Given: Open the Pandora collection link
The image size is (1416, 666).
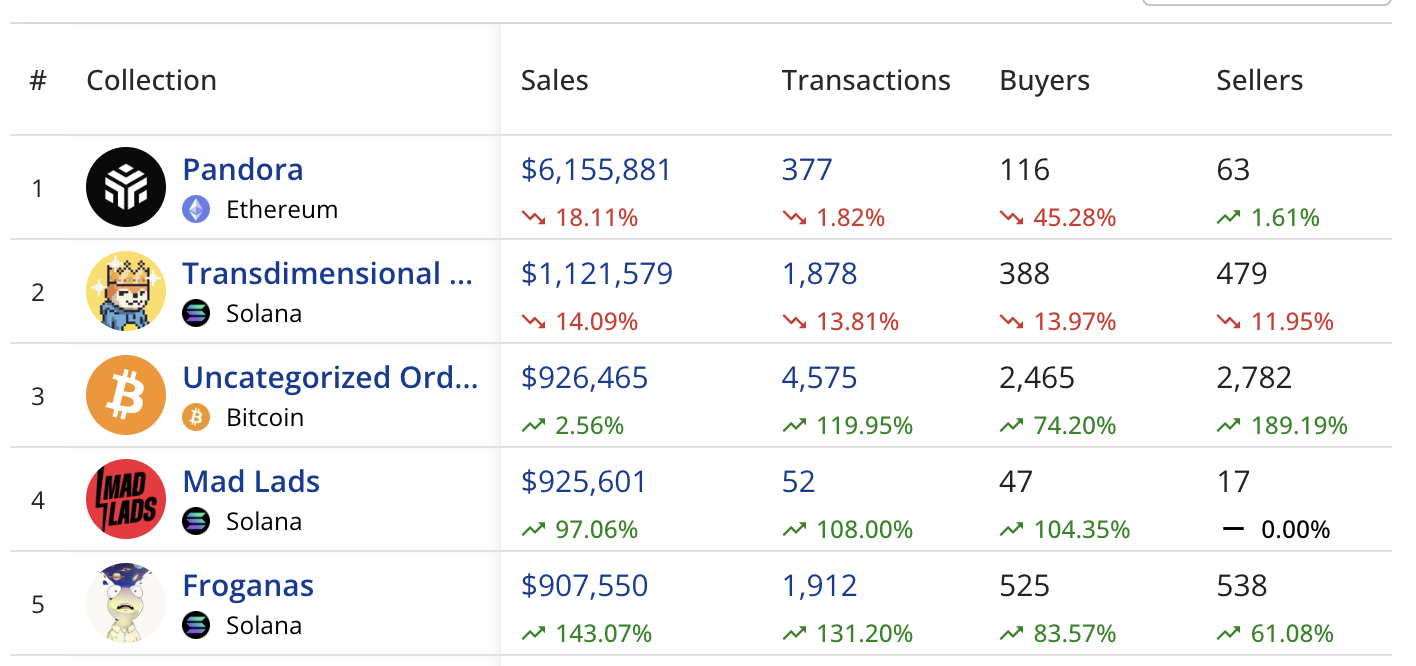Looking at the screenshot, I should click(x=243, y=169).
